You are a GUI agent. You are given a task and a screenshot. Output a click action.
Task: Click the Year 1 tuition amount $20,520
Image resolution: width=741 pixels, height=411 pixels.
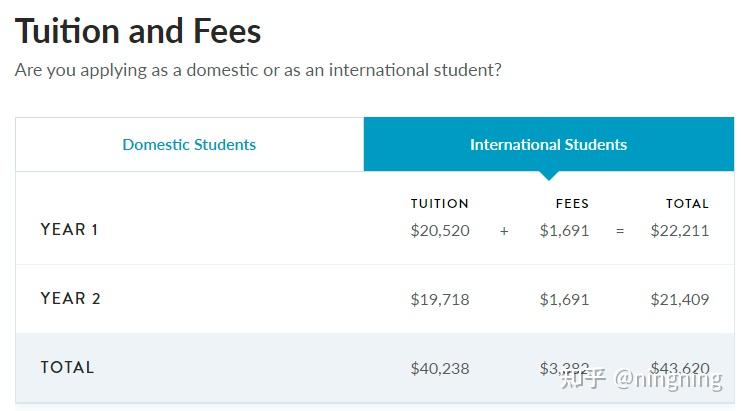(x=440, y=231)
